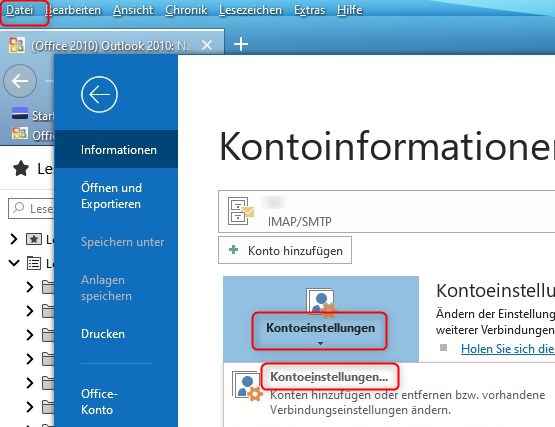
Task: Click the browser back navigation button
Action: pyautogui.click(x=20, y=81)
